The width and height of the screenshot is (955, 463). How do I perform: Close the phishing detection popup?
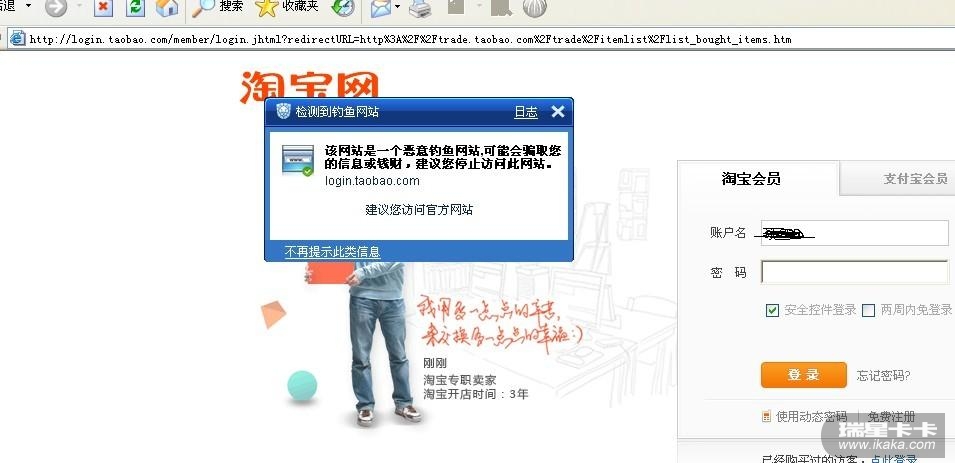[558, 111]
